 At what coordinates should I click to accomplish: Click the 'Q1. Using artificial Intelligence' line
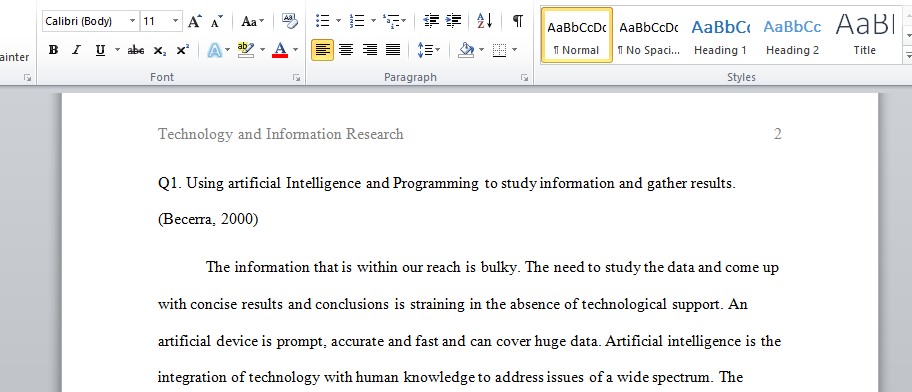click(x=447, y=184)
